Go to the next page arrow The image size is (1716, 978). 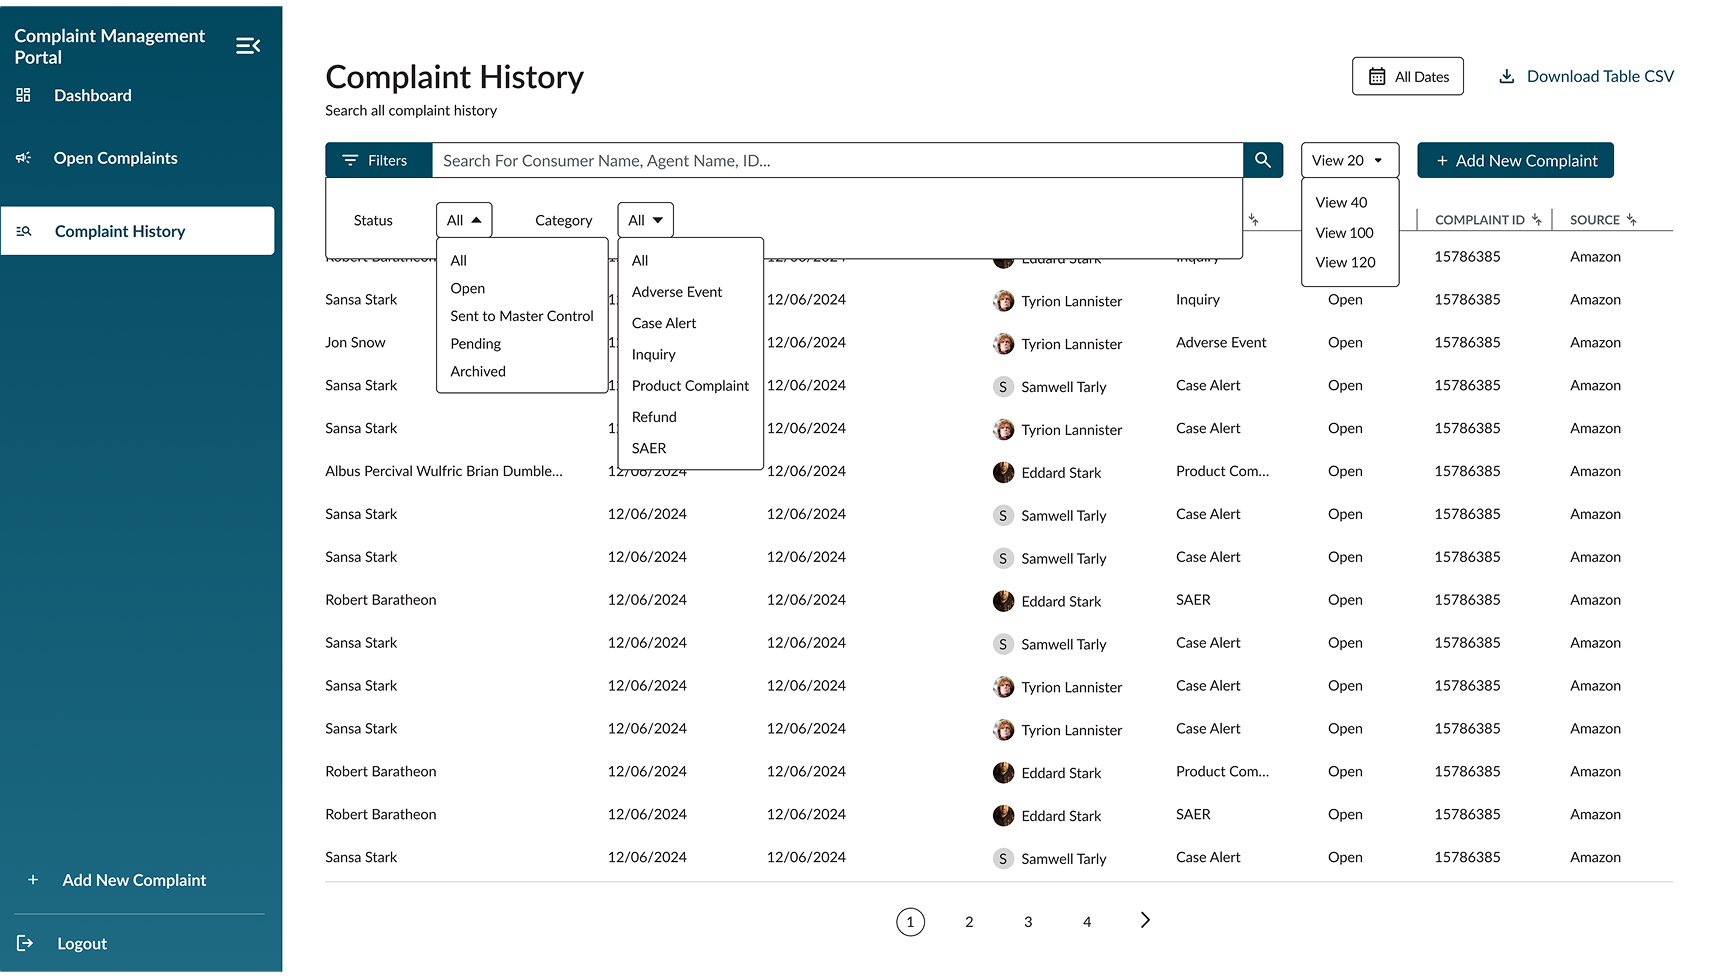click(1145, 920)
